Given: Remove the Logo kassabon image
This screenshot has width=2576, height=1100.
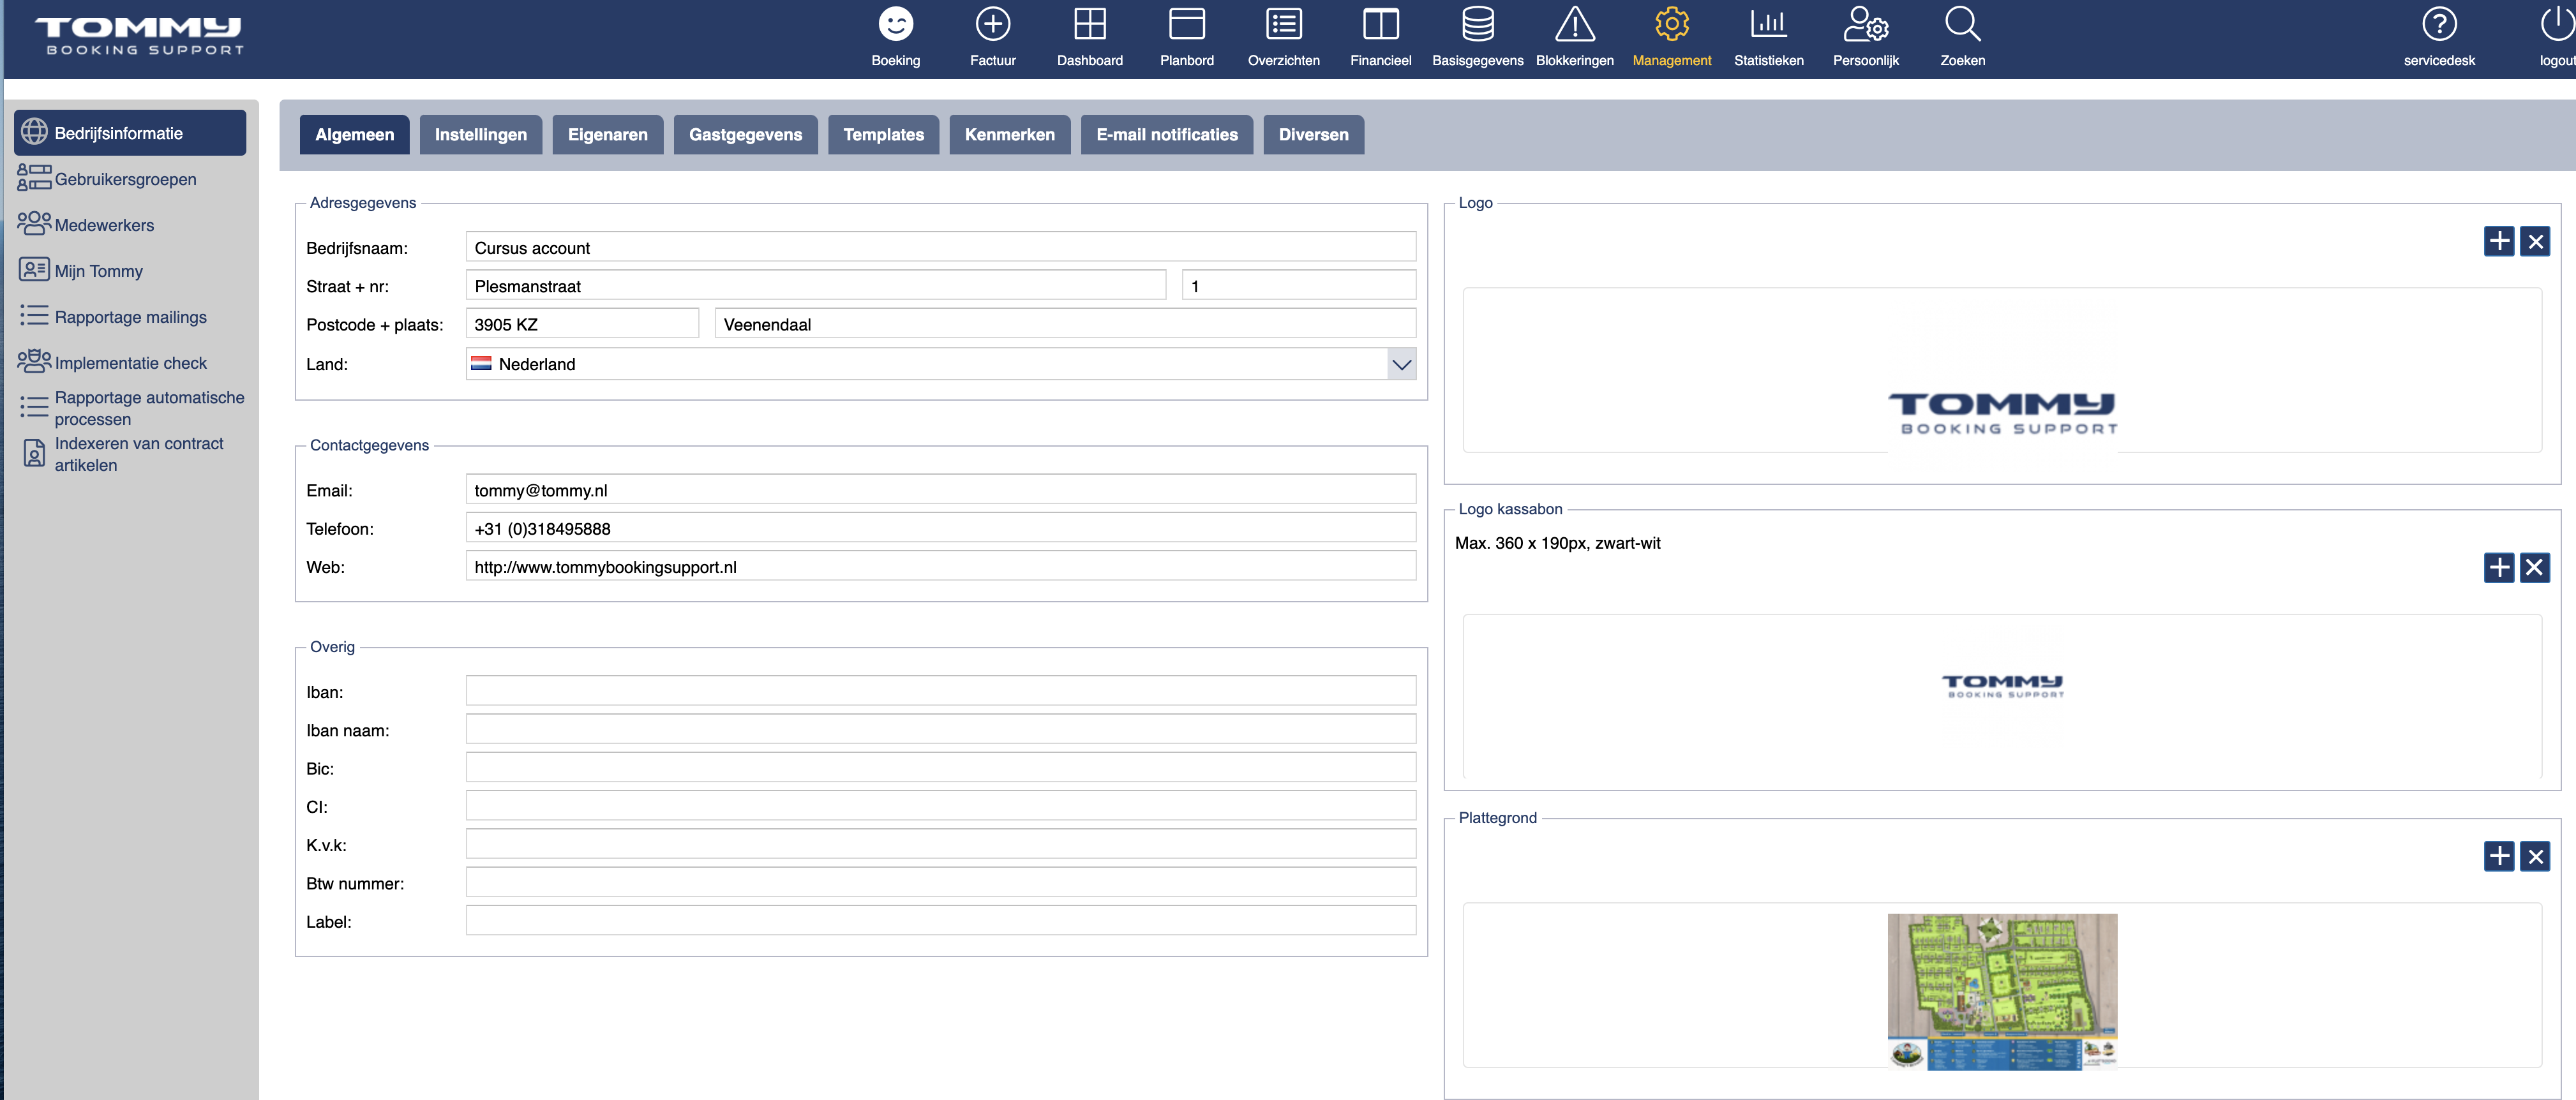Looking at the screenshot, I should coord(2534,568).
